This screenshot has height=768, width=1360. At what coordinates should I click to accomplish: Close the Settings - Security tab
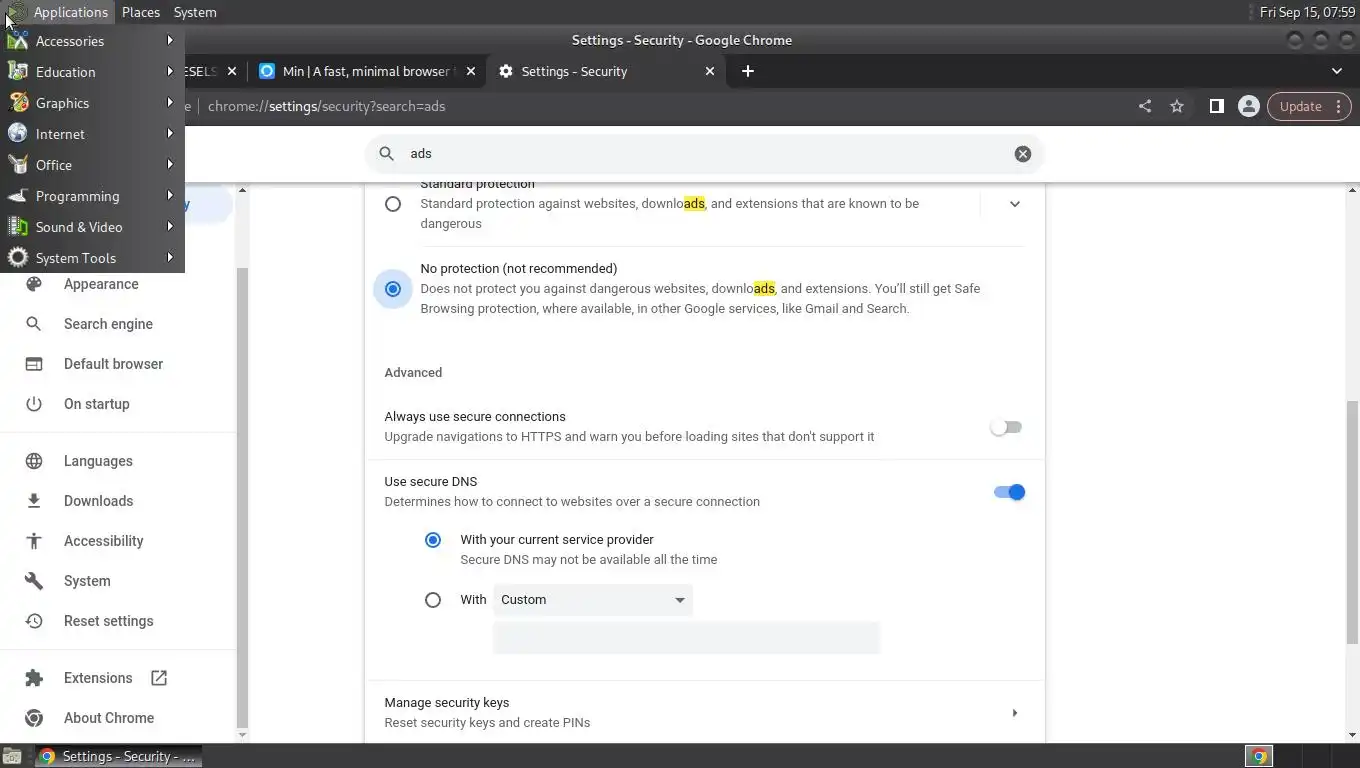(710, 71)
